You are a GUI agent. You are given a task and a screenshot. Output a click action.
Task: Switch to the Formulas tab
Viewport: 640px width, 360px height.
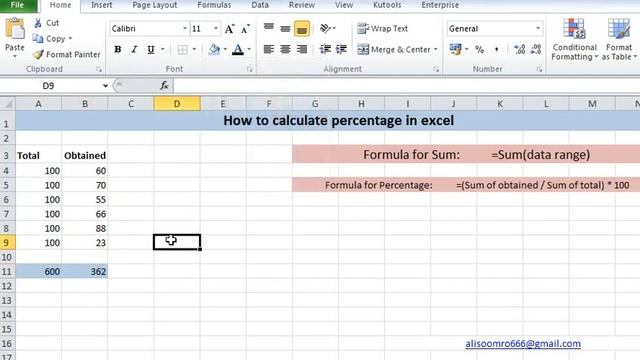pos(214,5)
